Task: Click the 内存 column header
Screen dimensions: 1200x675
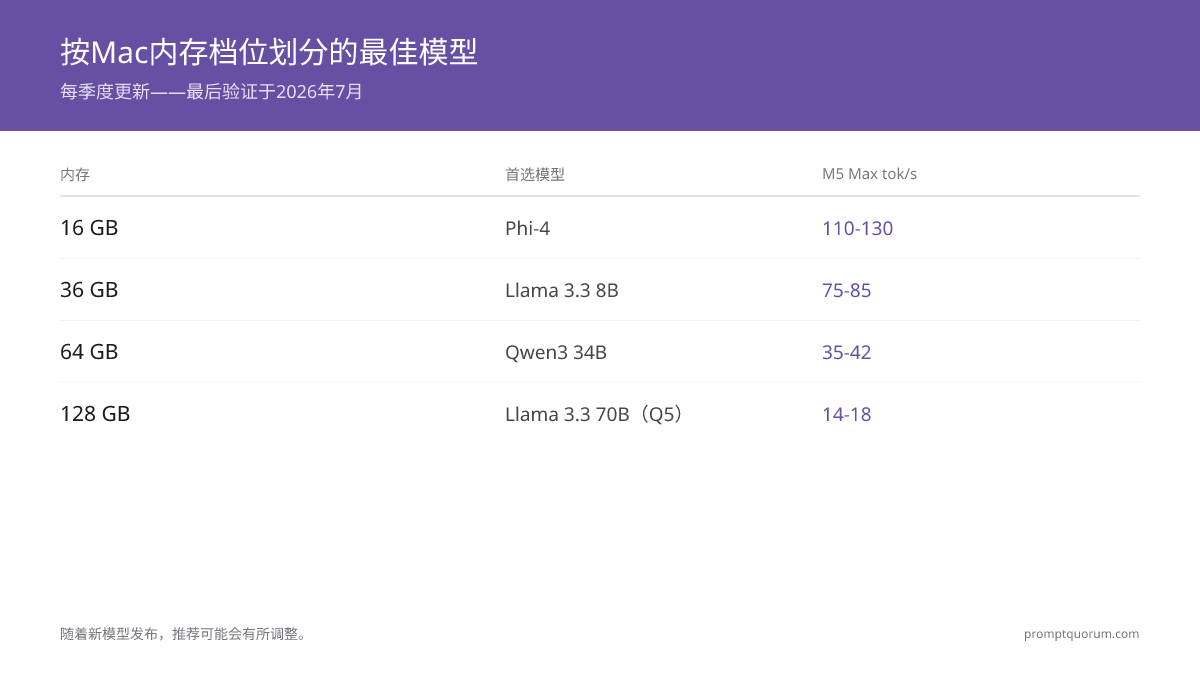Action: [x=75, y=174]
